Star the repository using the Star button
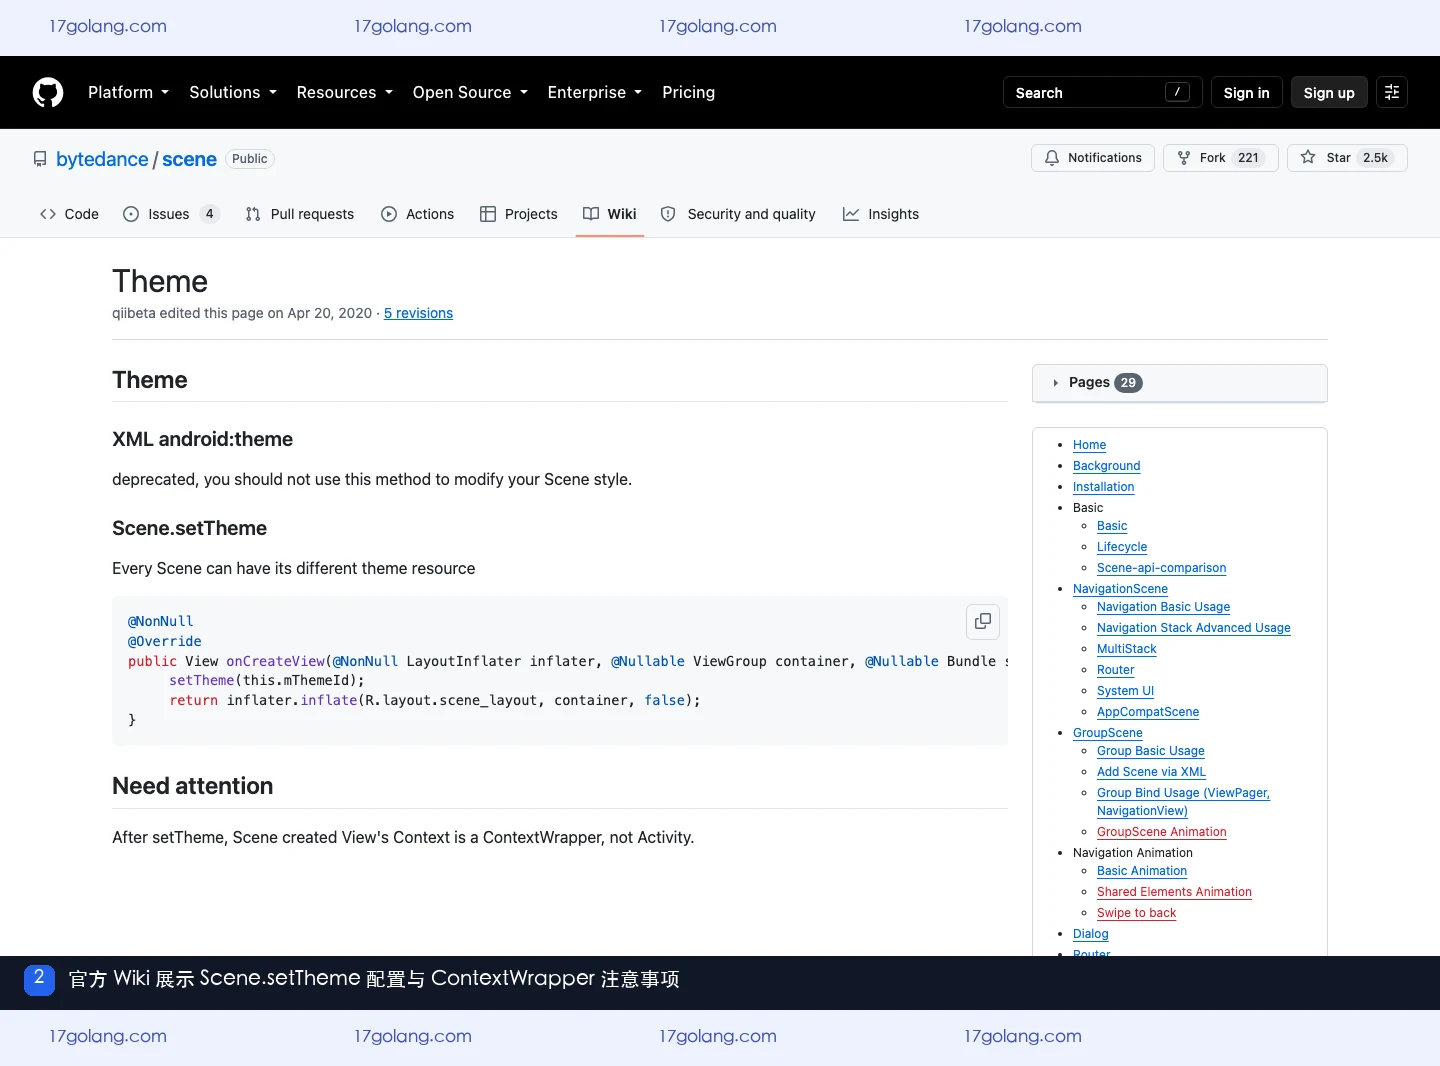Image resolution: width=1440 pixels, height=1066 pixels. click(1347, 158)
